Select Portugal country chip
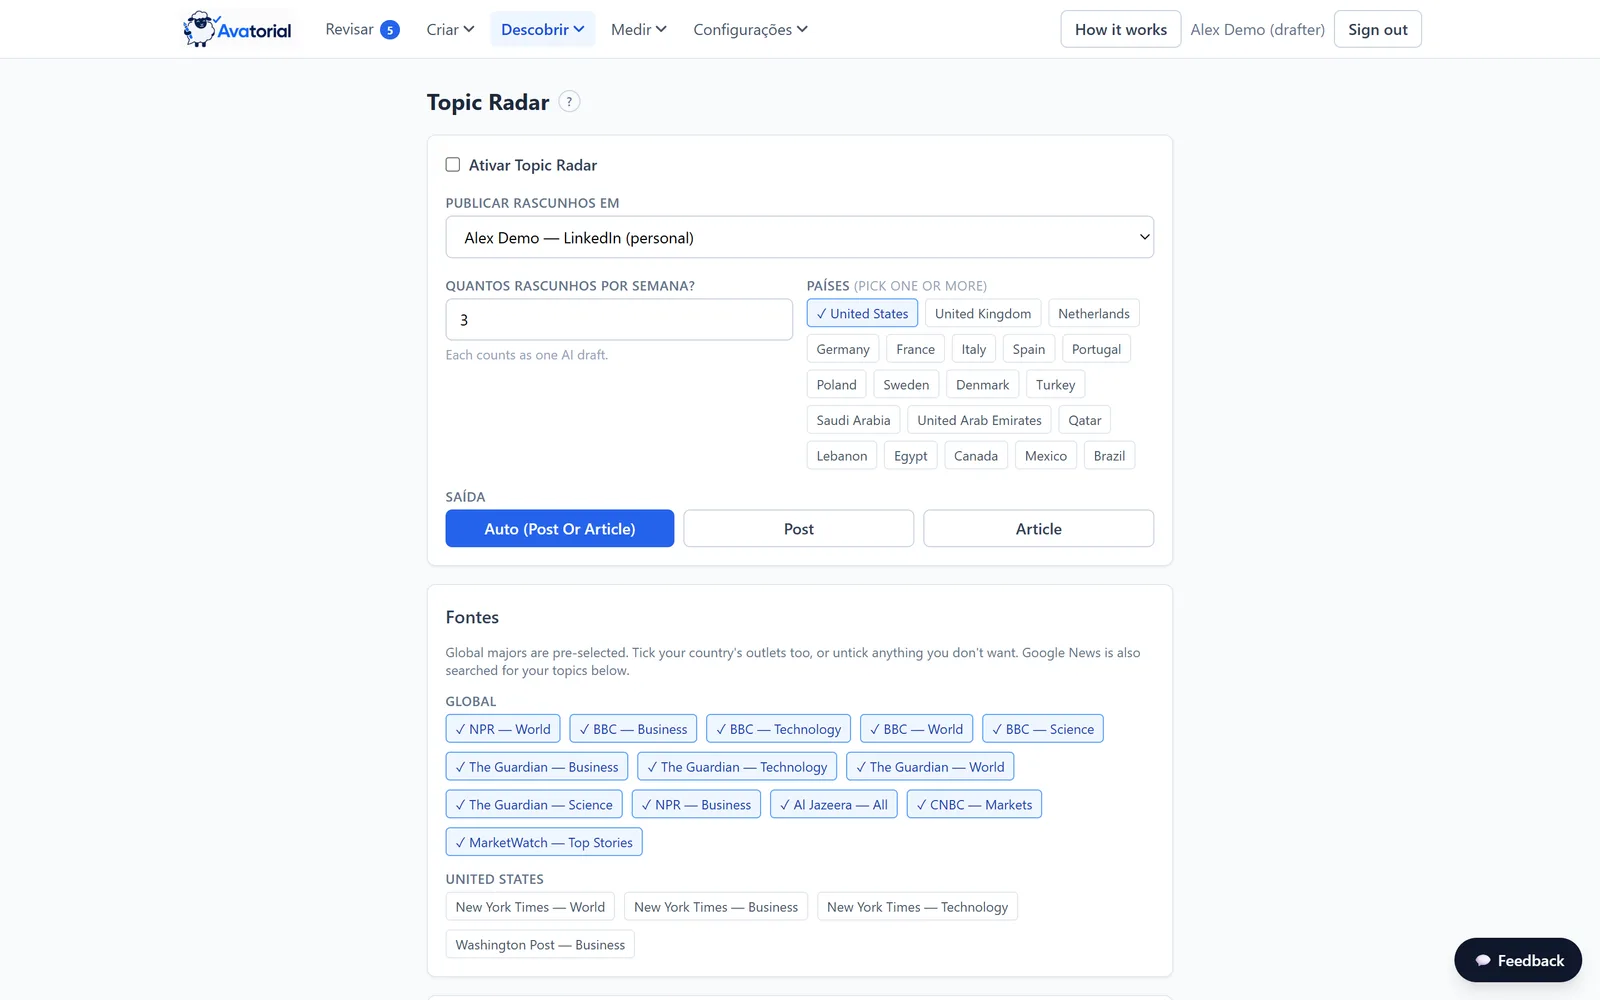The width and height of the screenshot is (1600, 1000). tap(1096, 349)
